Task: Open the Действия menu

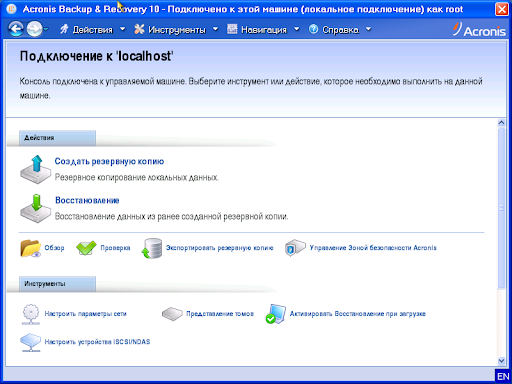Action: pyautogui.click(x=93, y=30)
